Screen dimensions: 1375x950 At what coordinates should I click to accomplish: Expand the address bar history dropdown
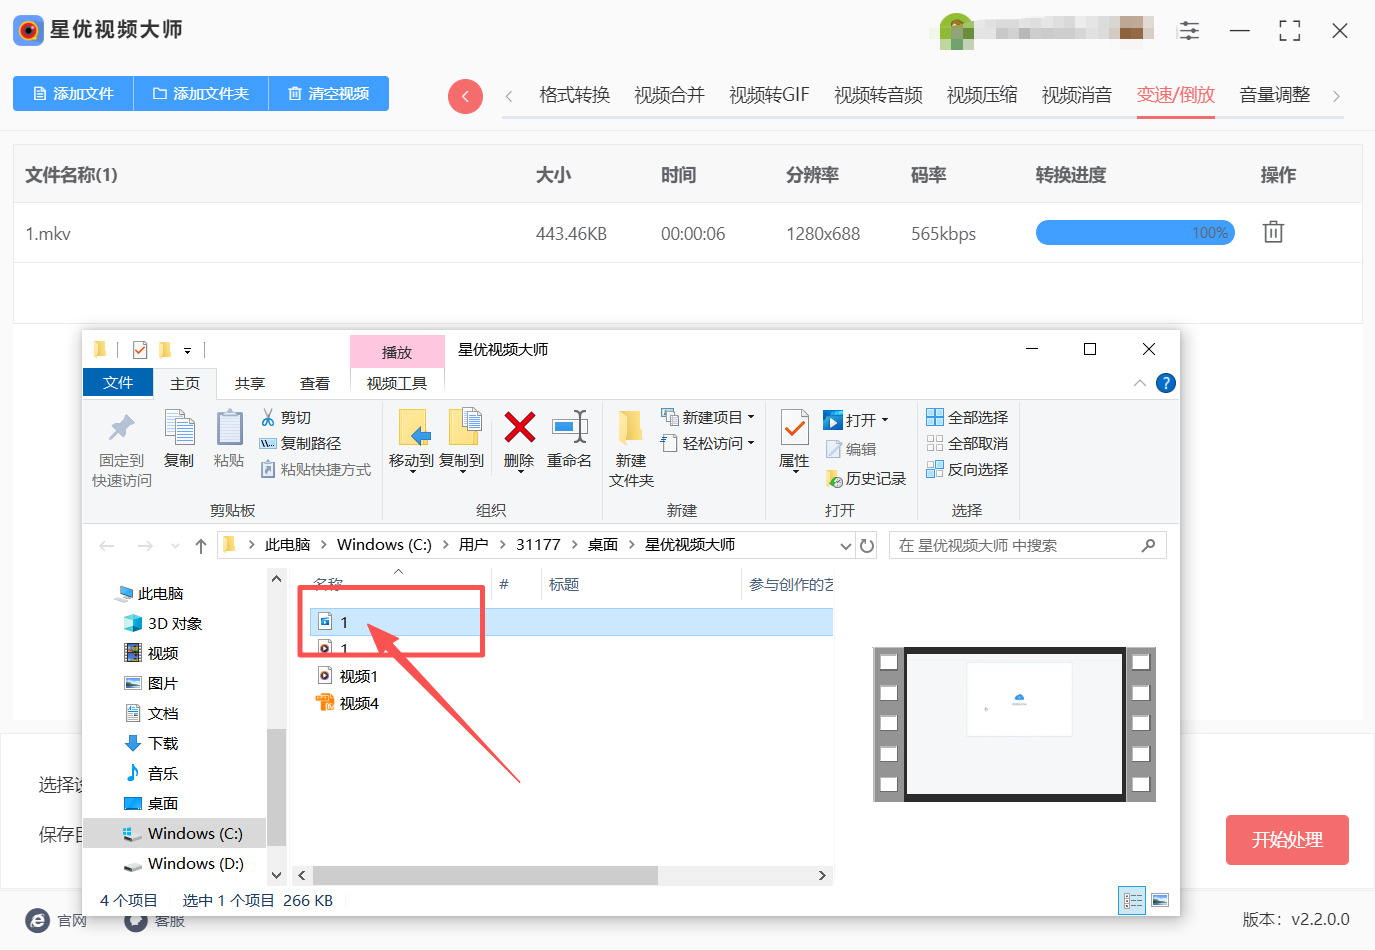846,545
